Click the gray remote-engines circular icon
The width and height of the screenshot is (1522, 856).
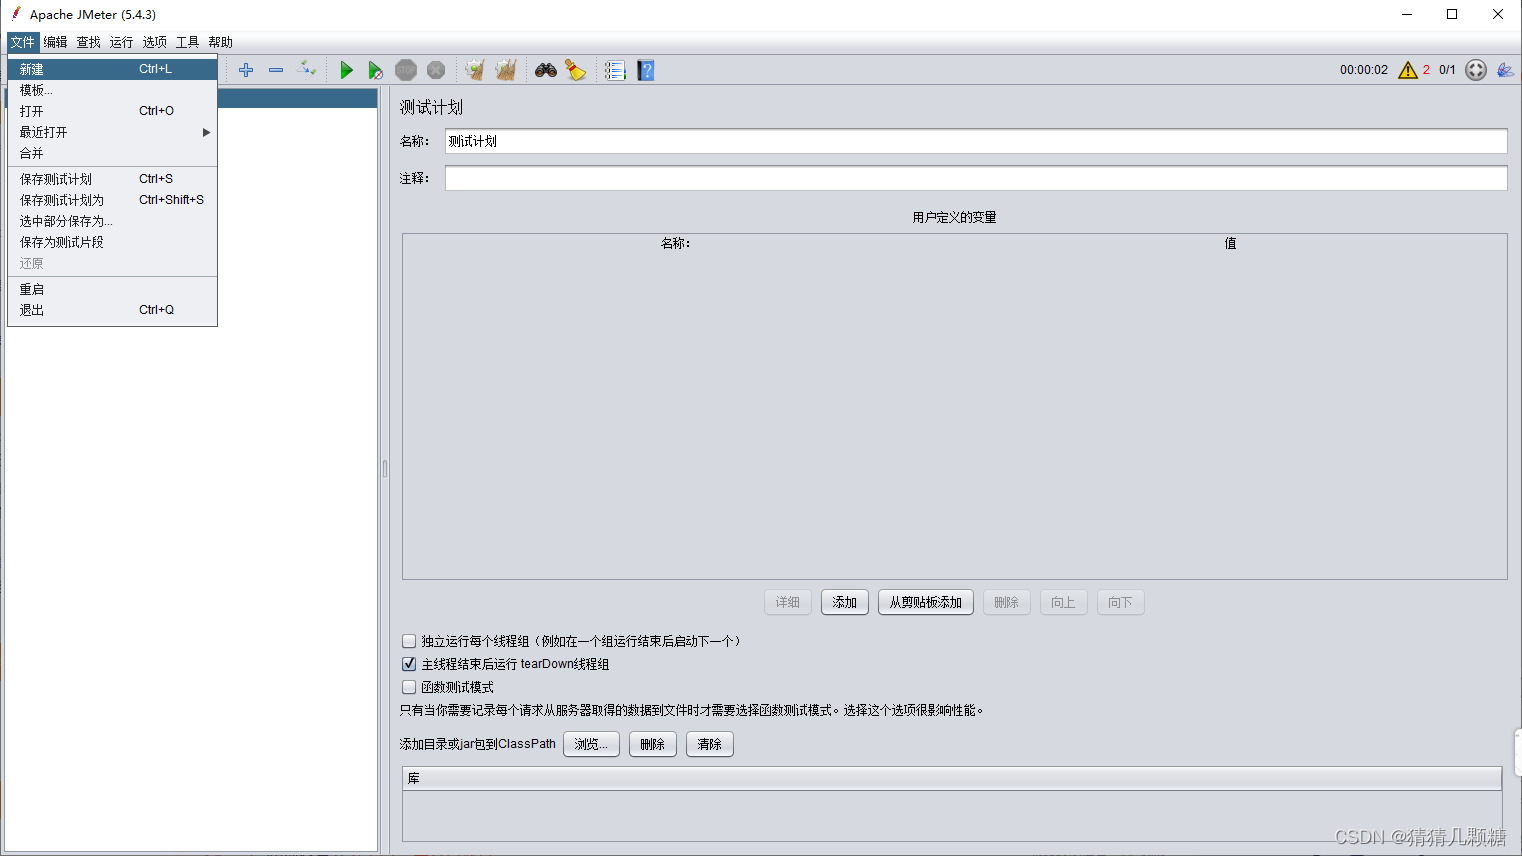pyautogui.click(x=1476, y=70)
